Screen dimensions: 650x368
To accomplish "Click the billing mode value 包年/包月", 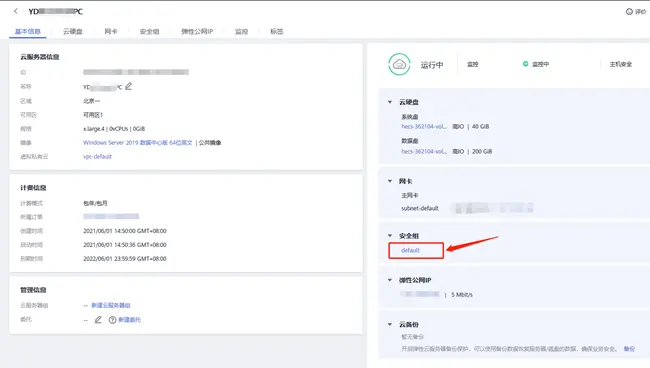I will pos(95,203).
